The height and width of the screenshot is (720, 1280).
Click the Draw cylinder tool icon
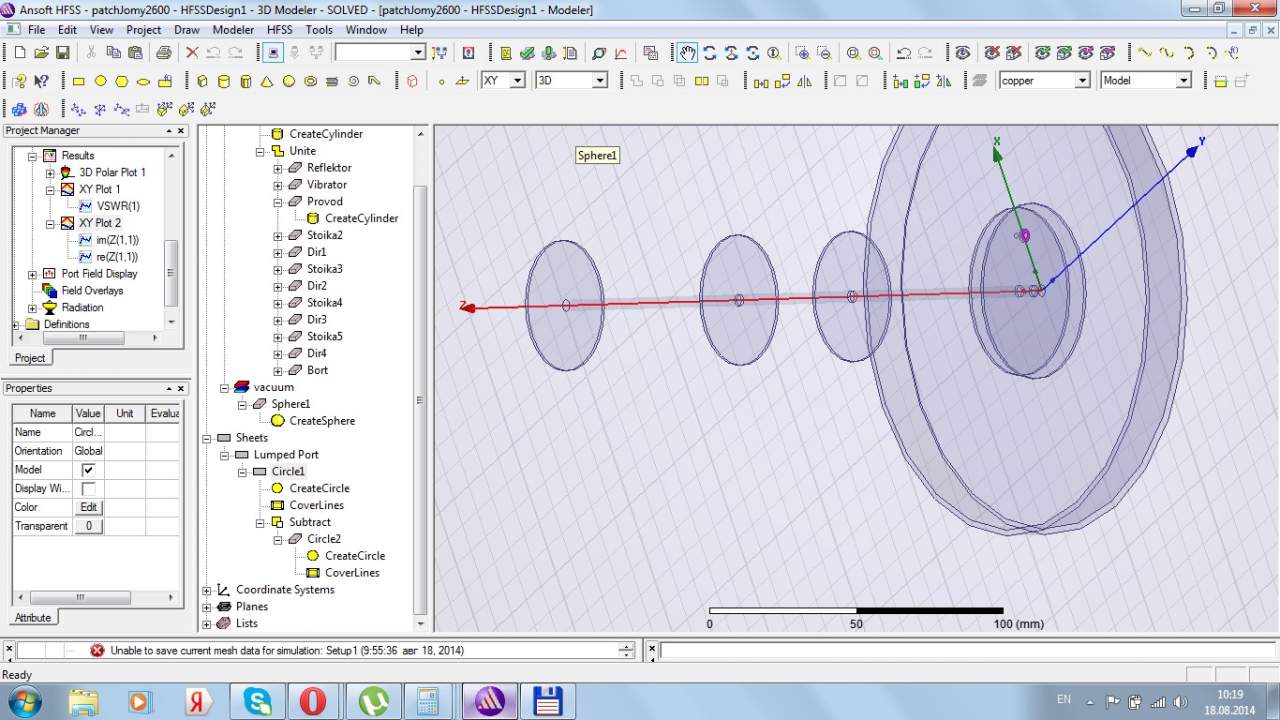tap(223, 81)
